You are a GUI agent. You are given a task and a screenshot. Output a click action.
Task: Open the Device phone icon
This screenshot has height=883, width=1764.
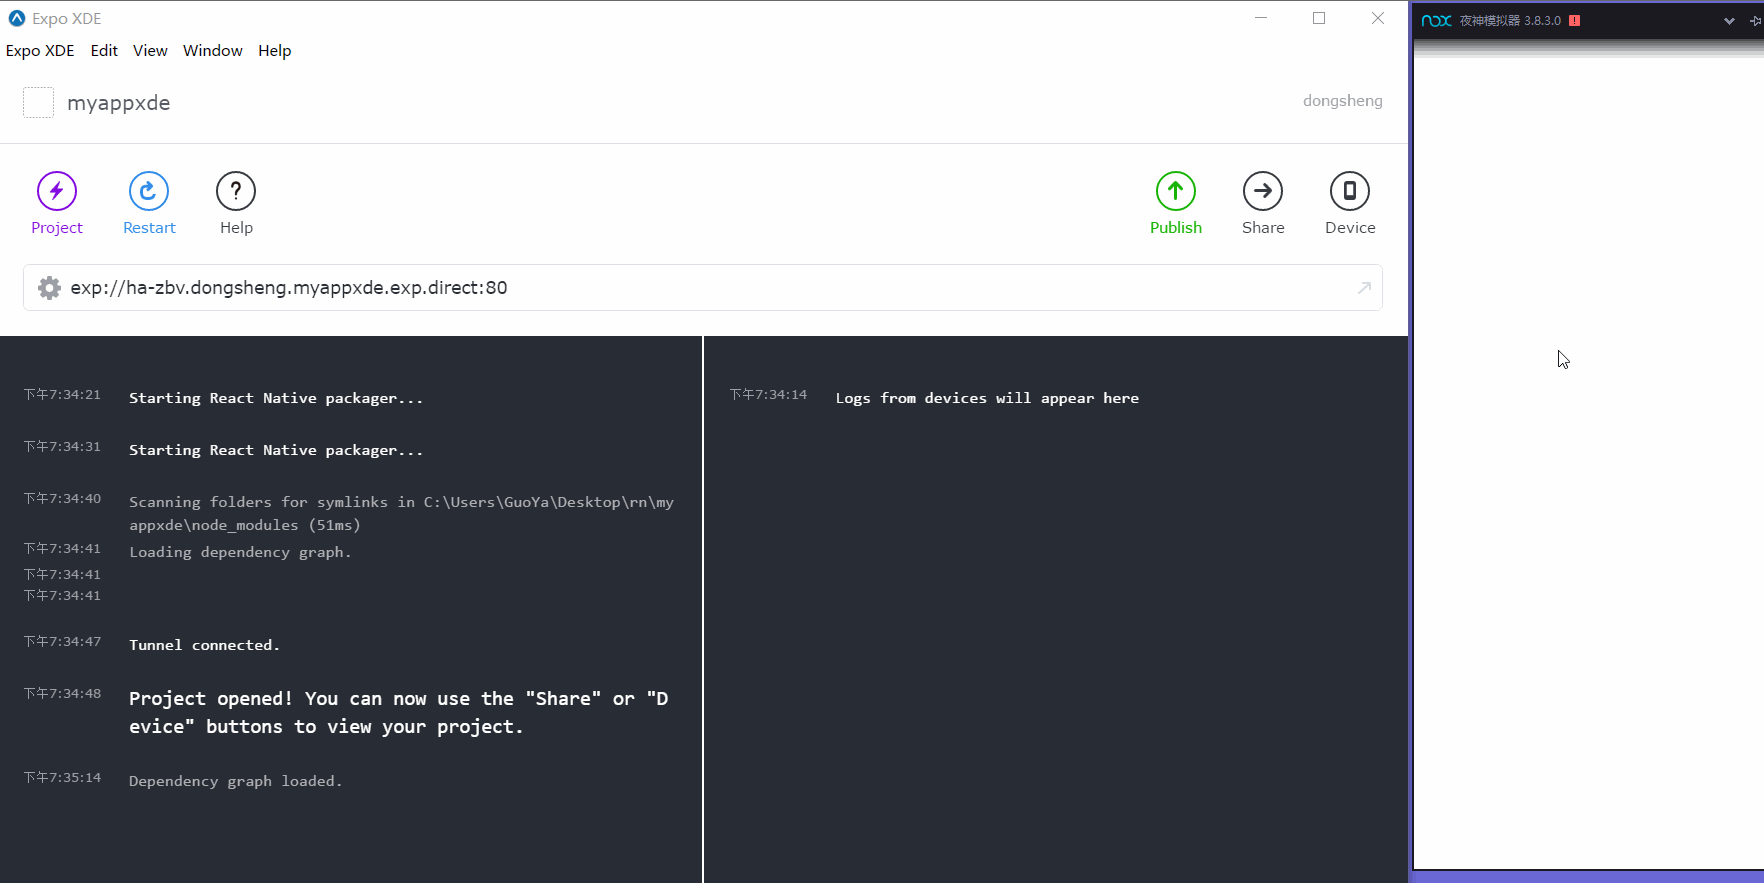(x=1350, y=191)
